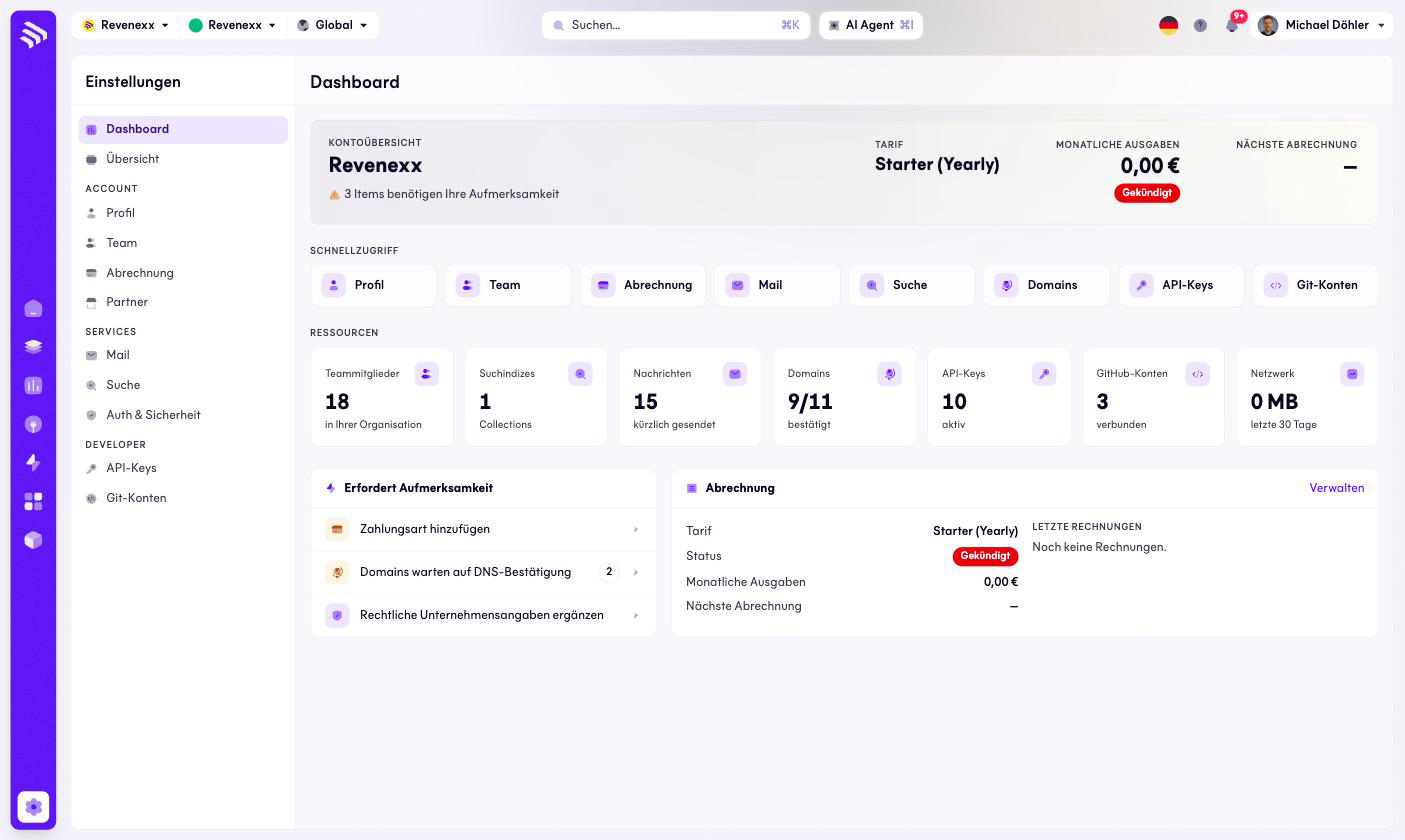1405x840 pixels.
Task: Click the 'Erfordert Aufmerksamkeit' heading
Action: coord(418,488)
